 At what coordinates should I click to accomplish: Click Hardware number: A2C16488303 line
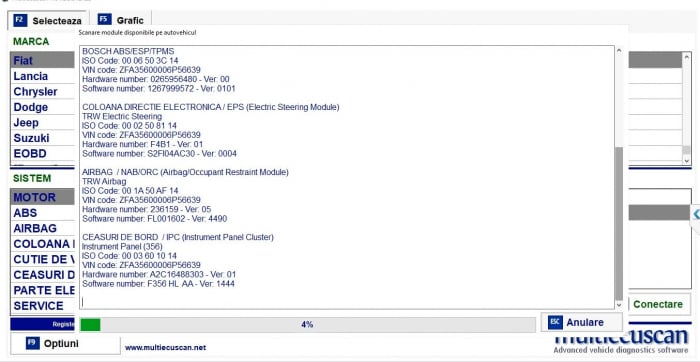159,275
